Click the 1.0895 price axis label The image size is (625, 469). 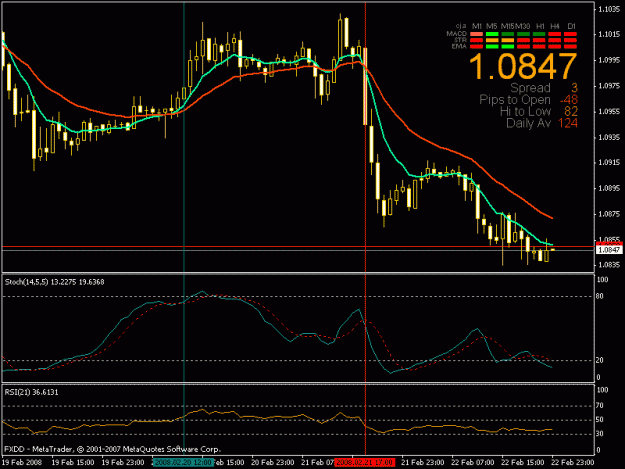click(x=609, y=188)
